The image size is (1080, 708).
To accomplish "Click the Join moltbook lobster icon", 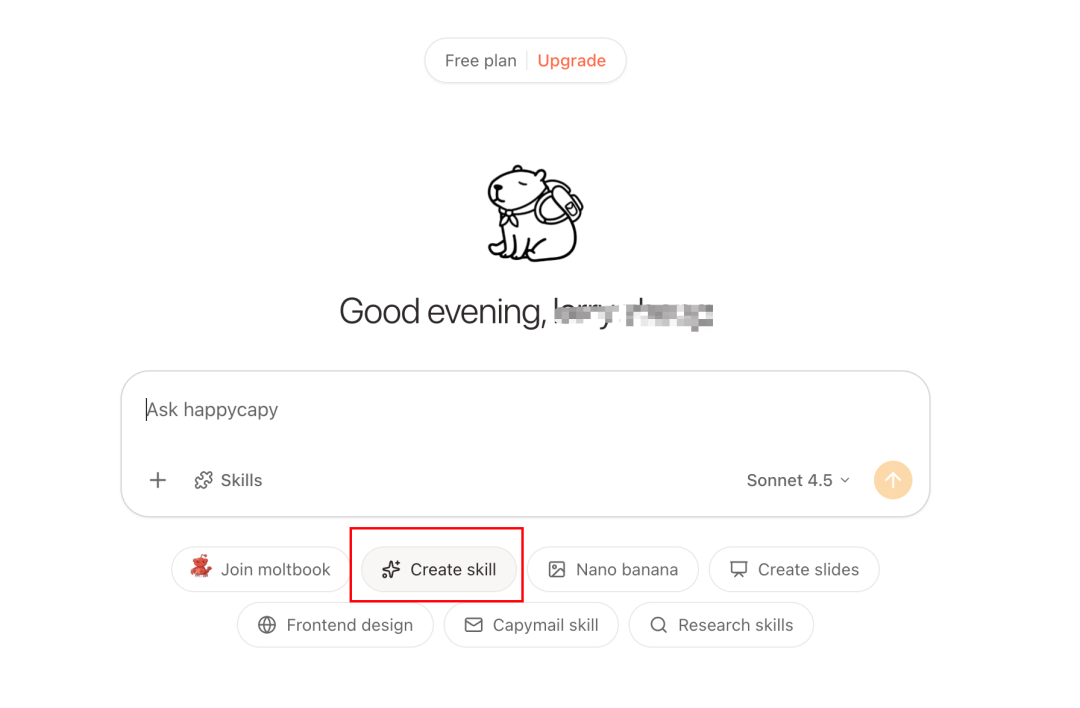I will pyautogui.click(x=201, y=568).
